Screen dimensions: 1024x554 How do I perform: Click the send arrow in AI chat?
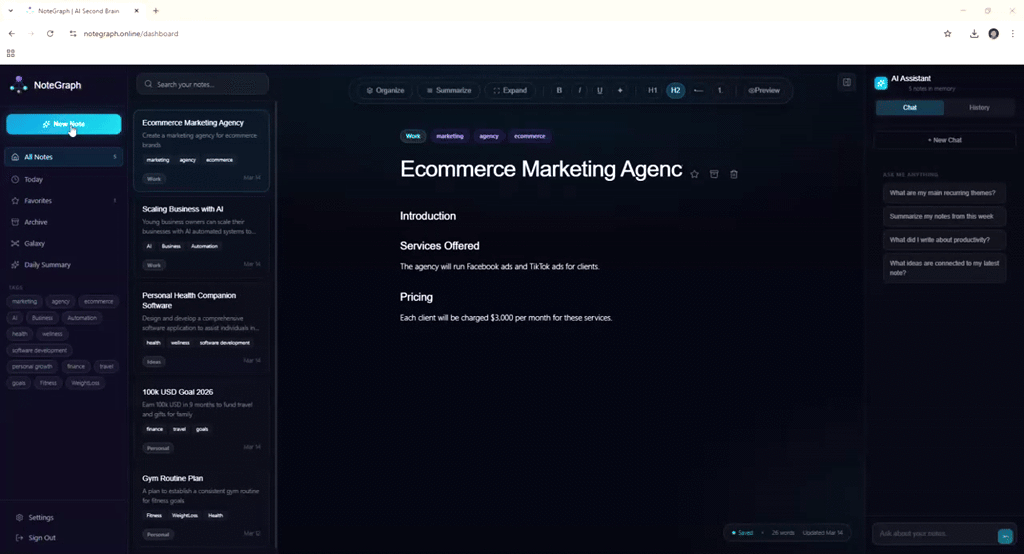pyautogui.click(x=1005, y=536)
